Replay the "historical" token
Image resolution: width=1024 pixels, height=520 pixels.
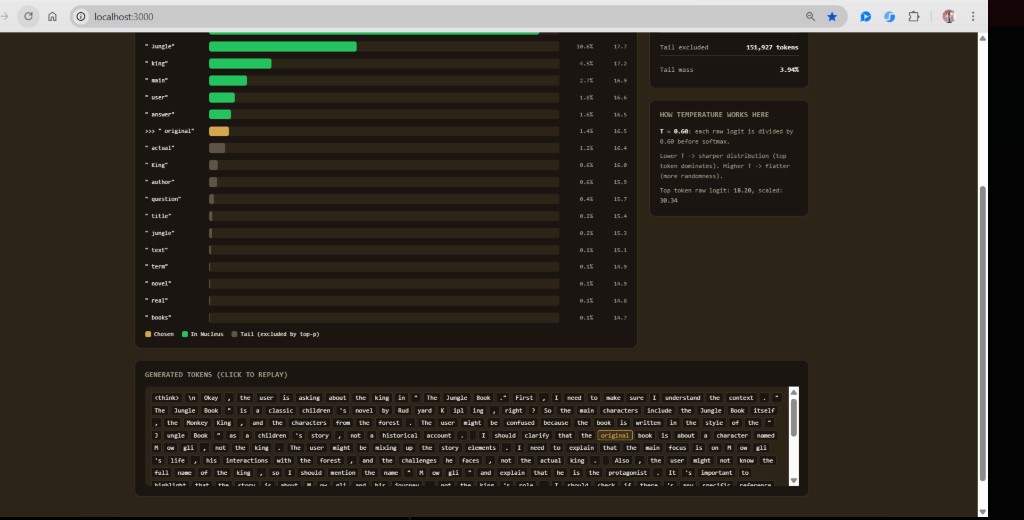400,435
